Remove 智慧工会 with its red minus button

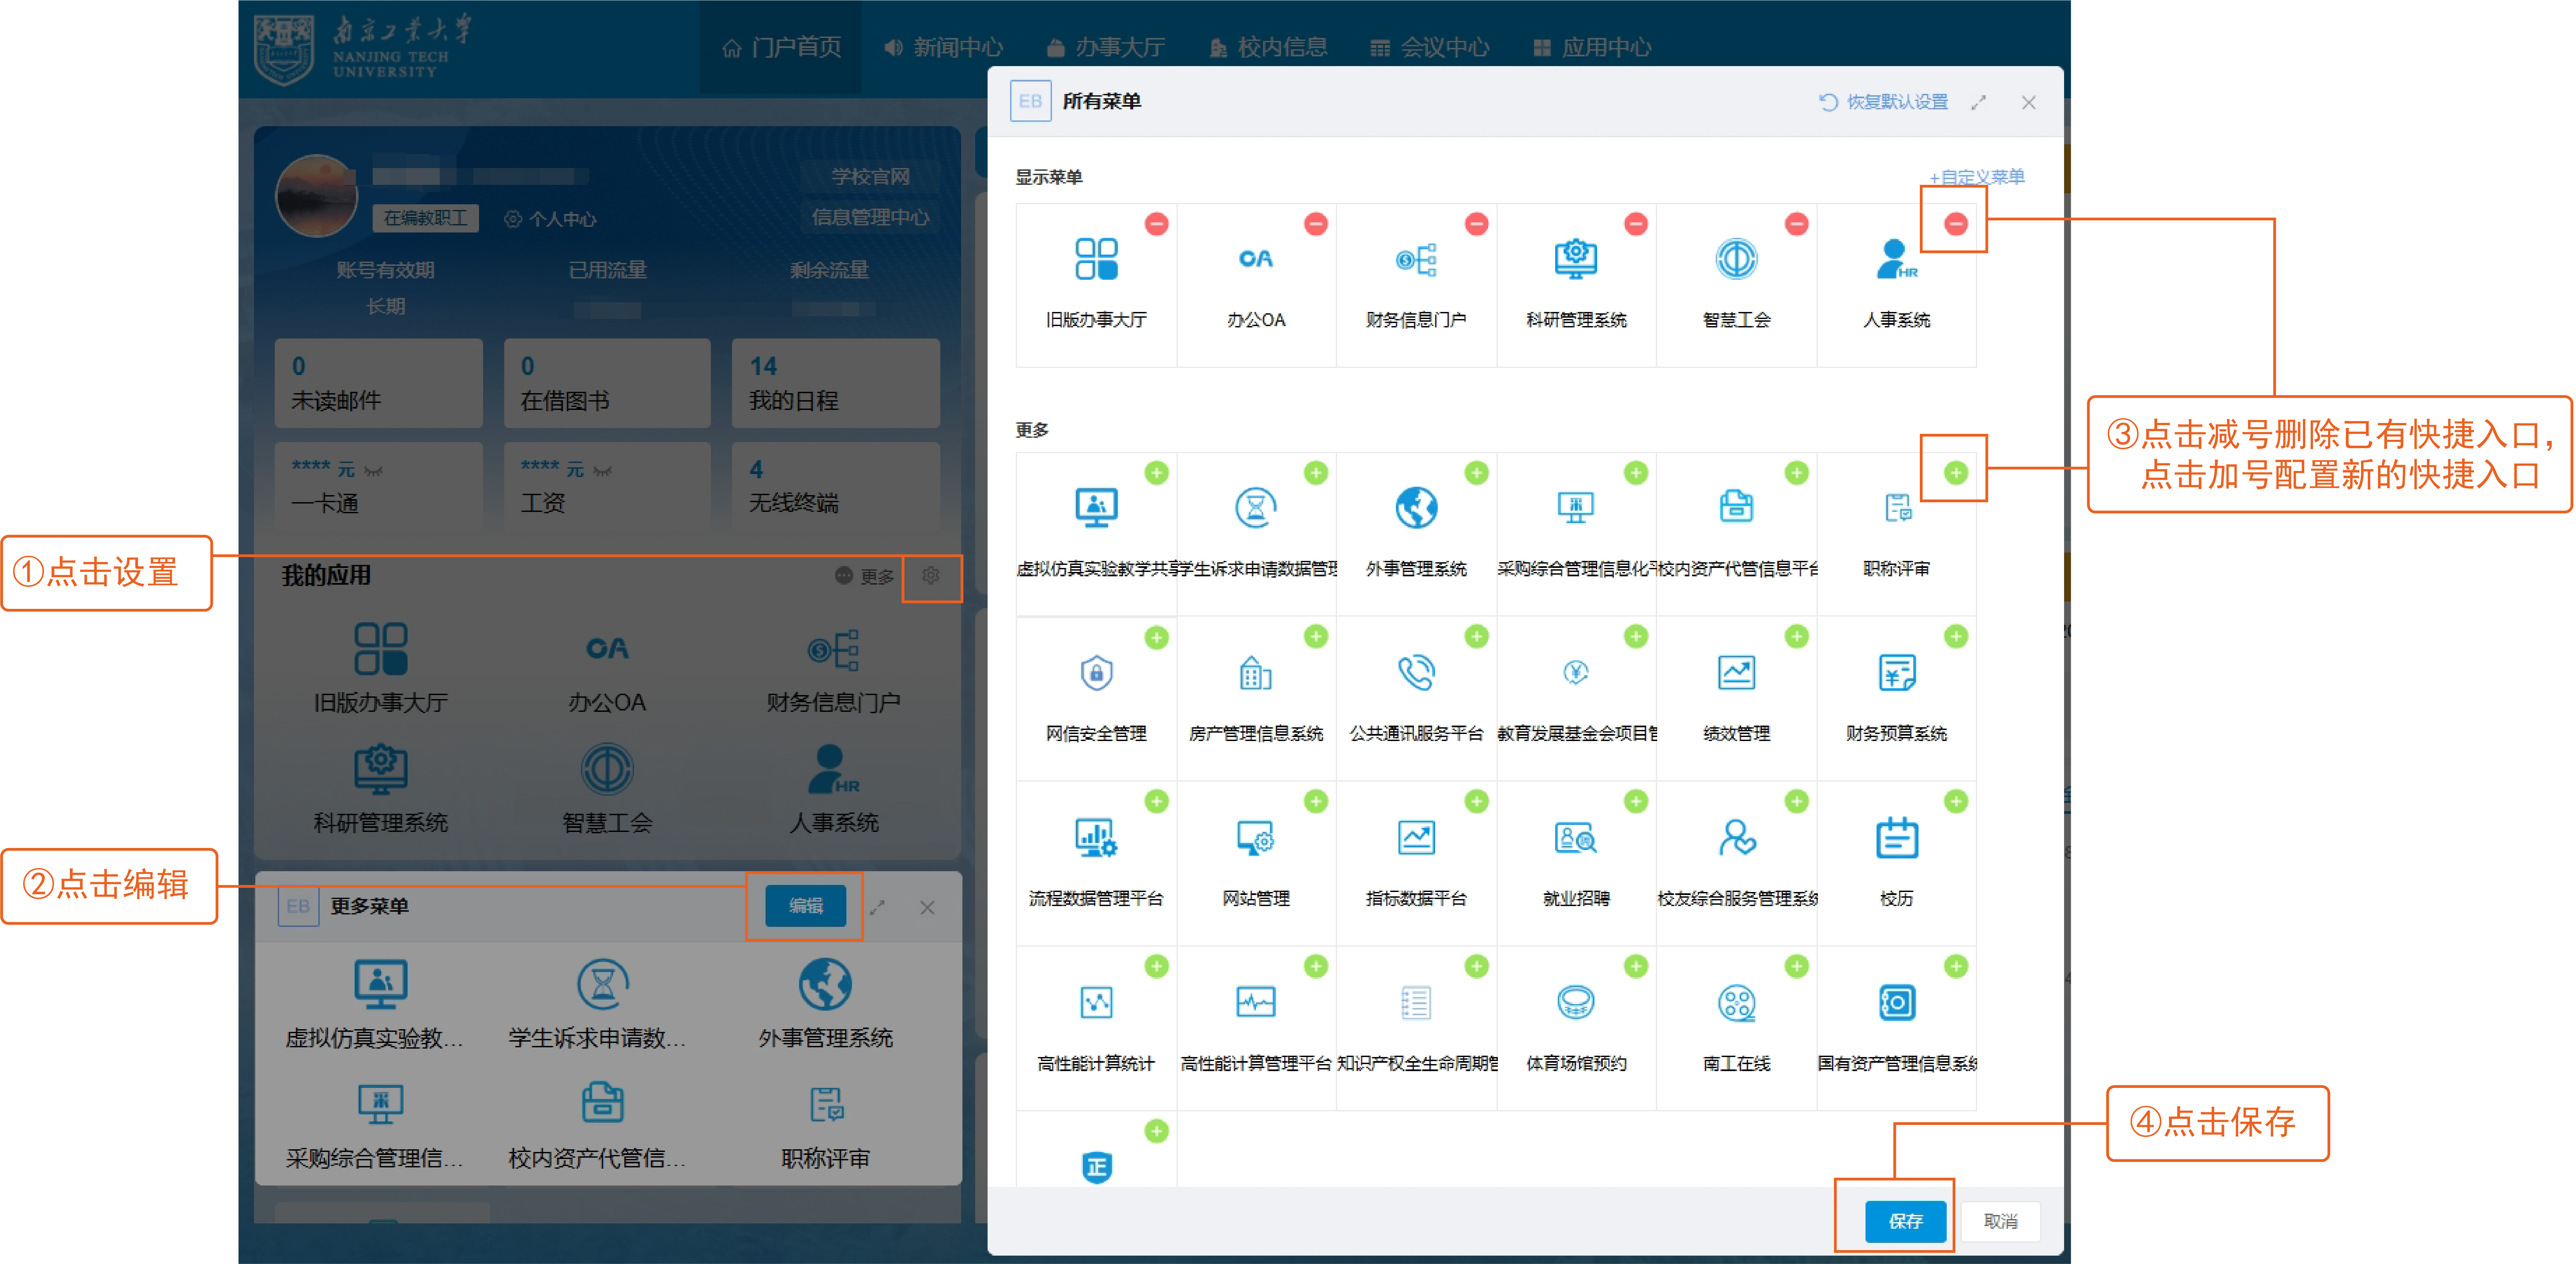1796,224
